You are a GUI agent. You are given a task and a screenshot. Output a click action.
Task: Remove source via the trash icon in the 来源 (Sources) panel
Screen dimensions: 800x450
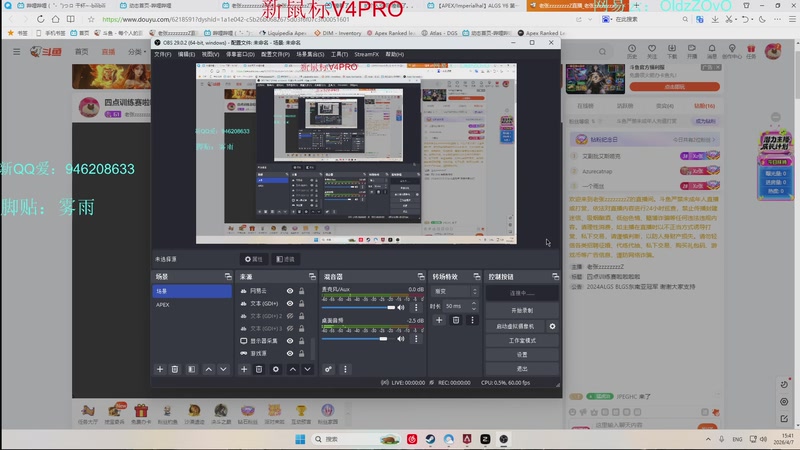point(259,369)
